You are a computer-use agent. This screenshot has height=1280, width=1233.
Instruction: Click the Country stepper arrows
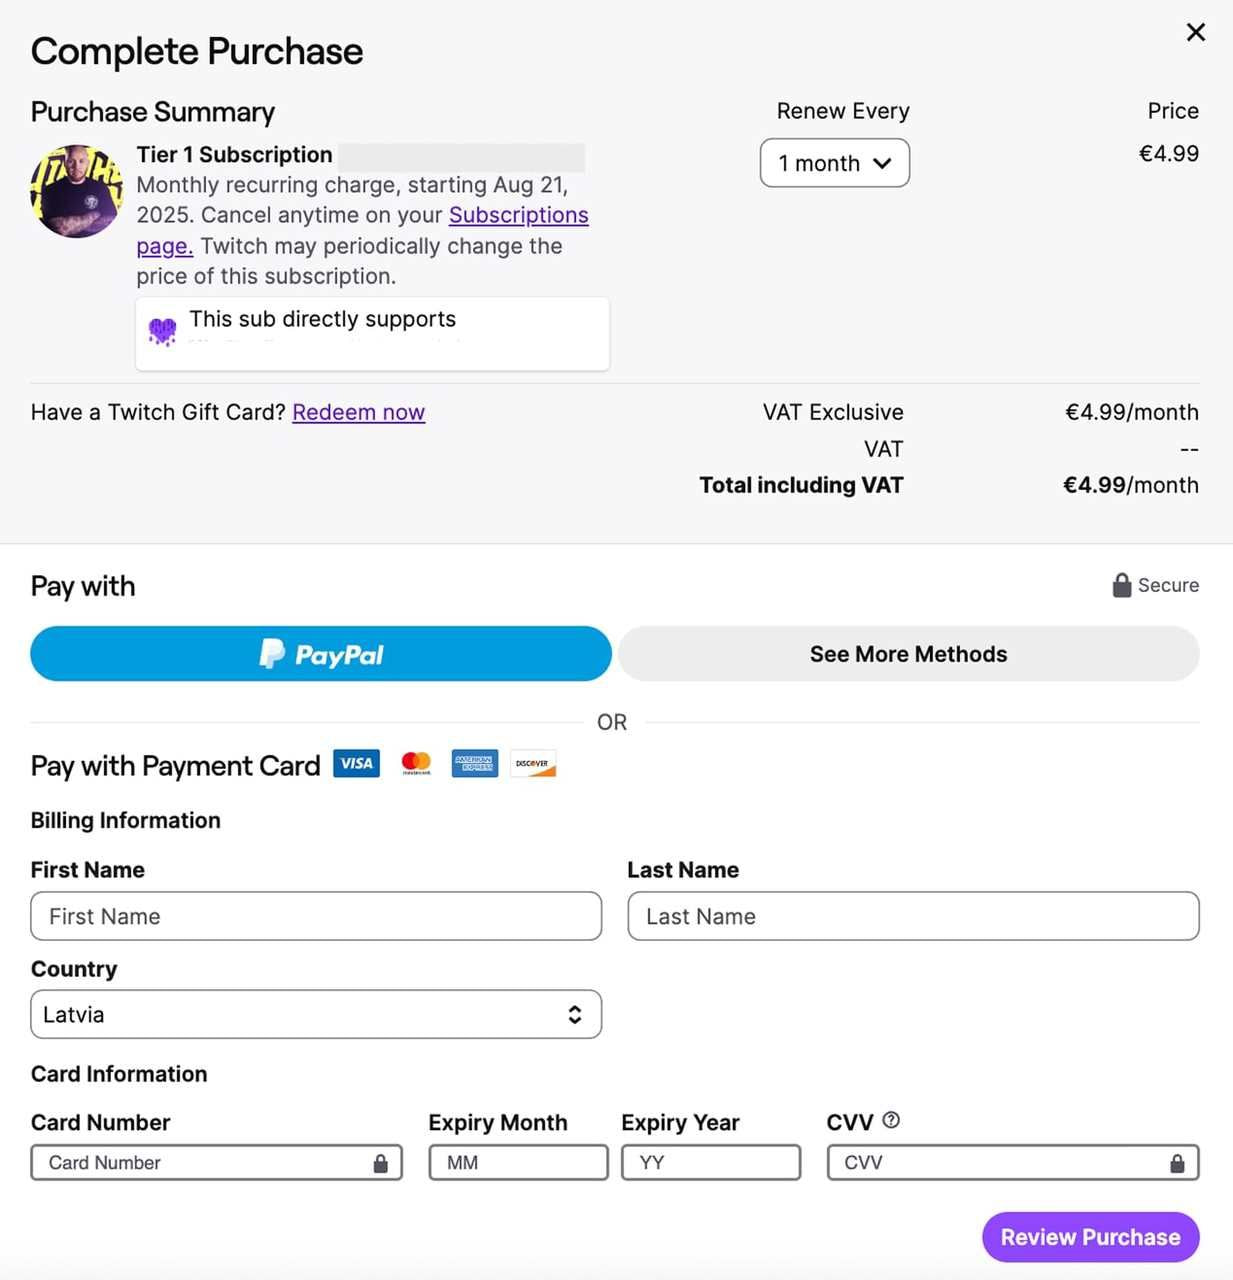(x=575, y=1014)
